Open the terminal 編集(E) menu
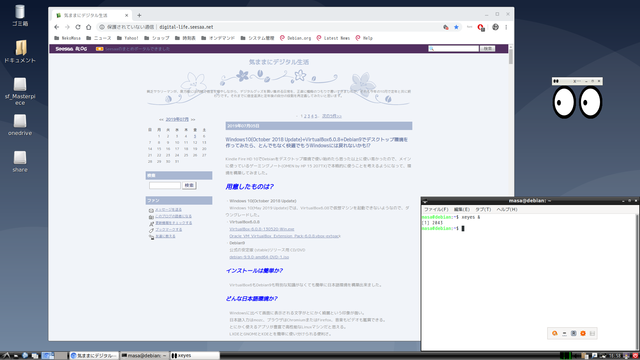Image resolution: width=640 pixels, height=360 pixels. click(x=462, y=209)
